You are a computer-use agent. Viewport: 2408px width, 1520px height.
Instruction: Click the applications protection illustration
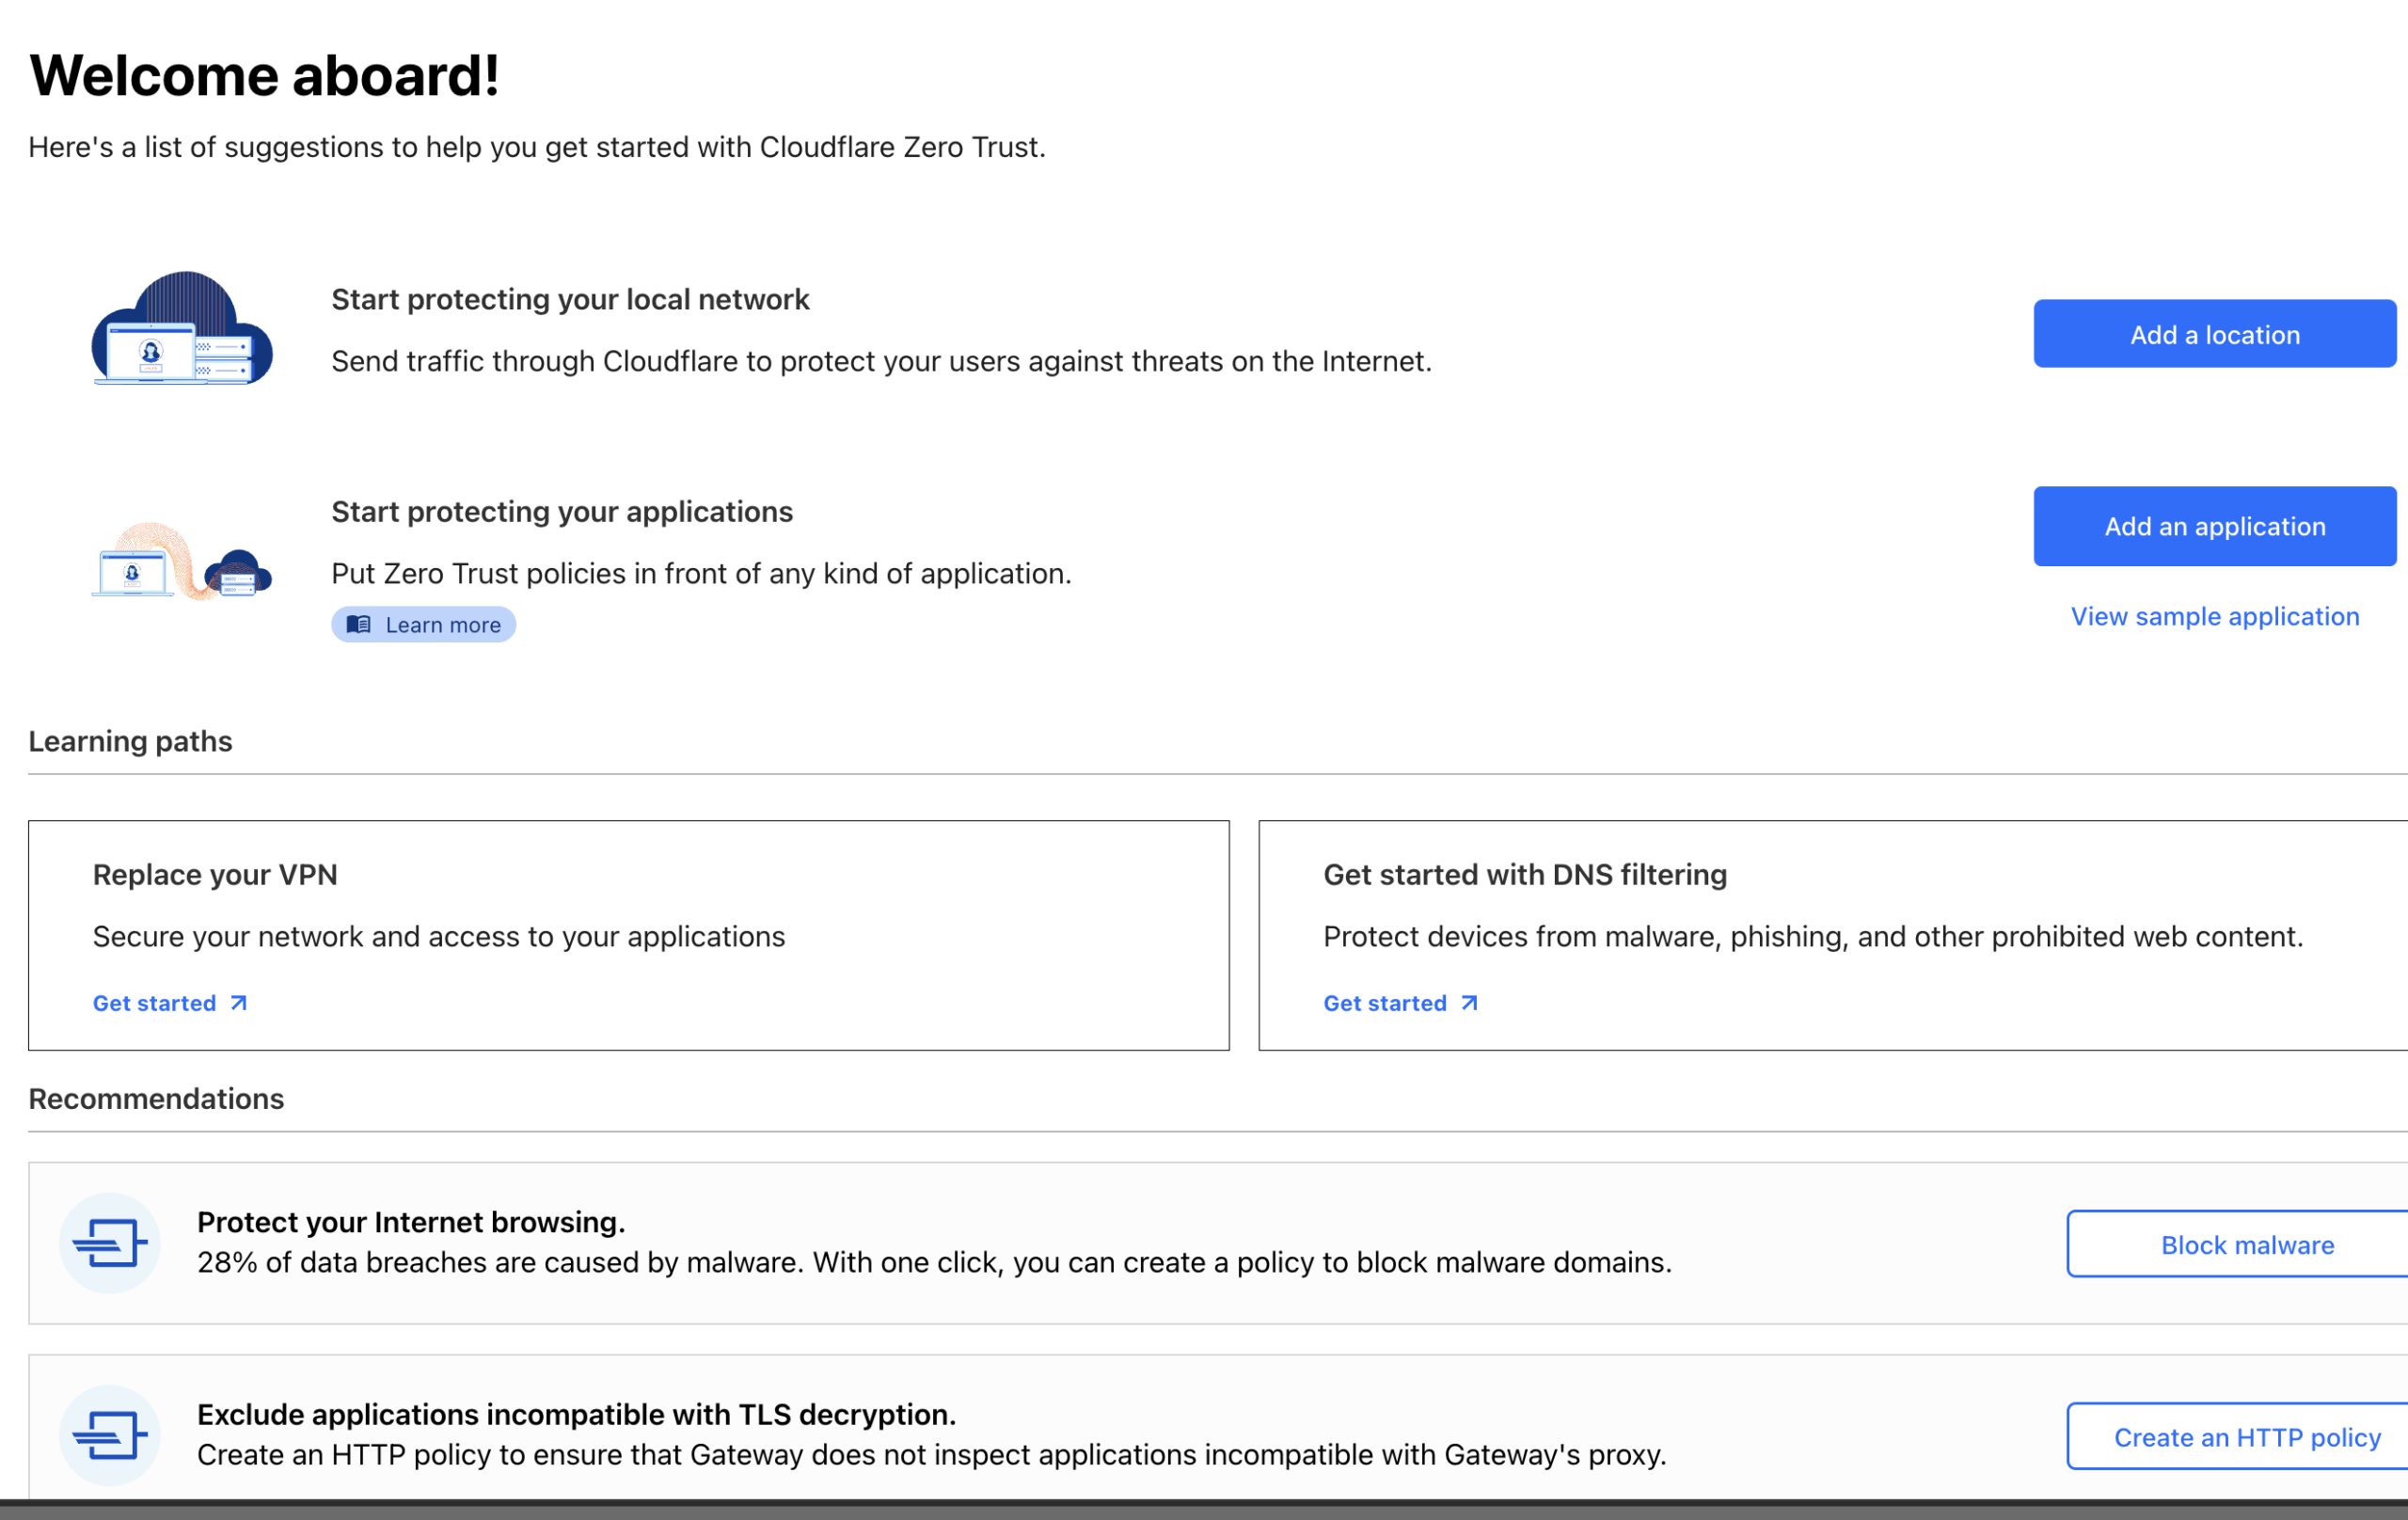point(182,561)
